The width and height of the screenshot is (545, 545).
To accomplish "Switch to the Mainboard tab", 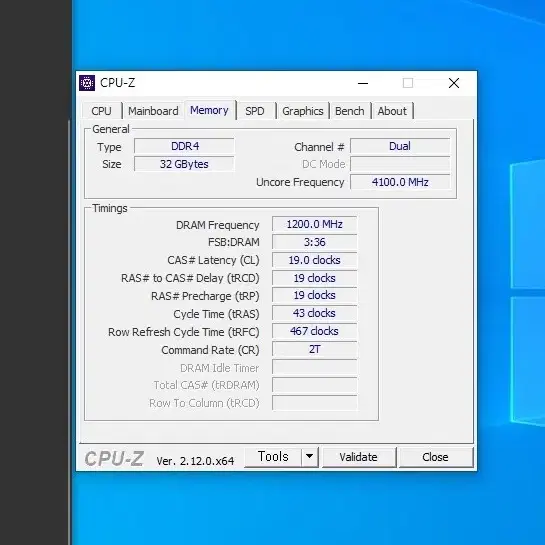I will click(x=153, y=111).
